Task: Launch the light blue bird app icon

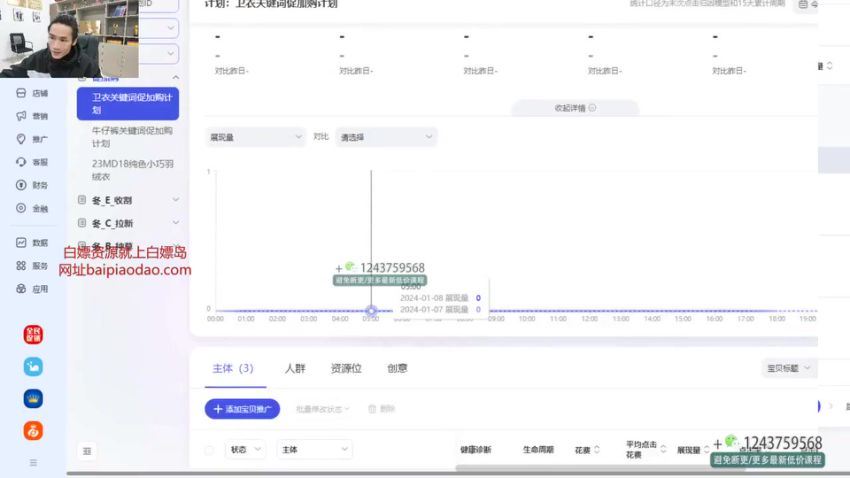Action: point(33,367)
